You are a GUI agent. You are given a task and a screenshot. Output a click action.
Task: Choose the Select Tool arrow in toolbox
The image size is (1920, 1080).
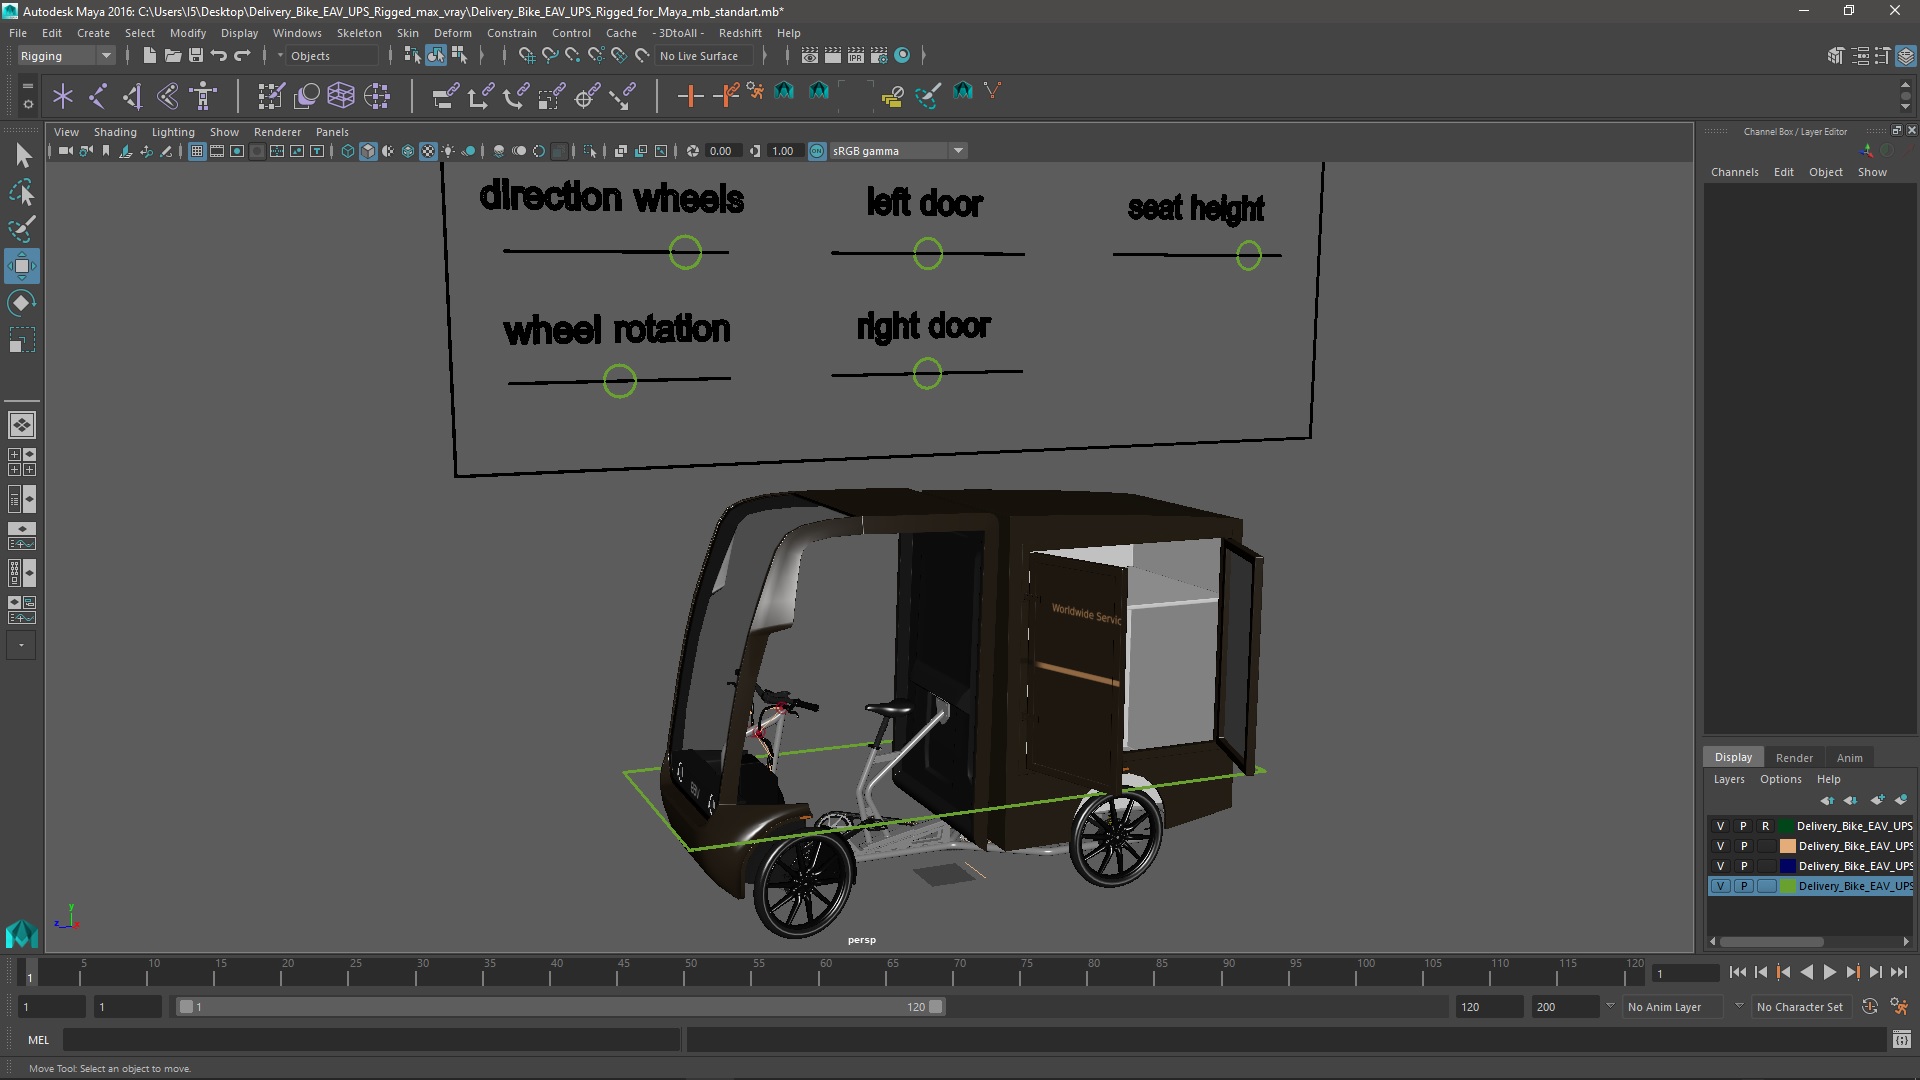(x=22, y=155)
